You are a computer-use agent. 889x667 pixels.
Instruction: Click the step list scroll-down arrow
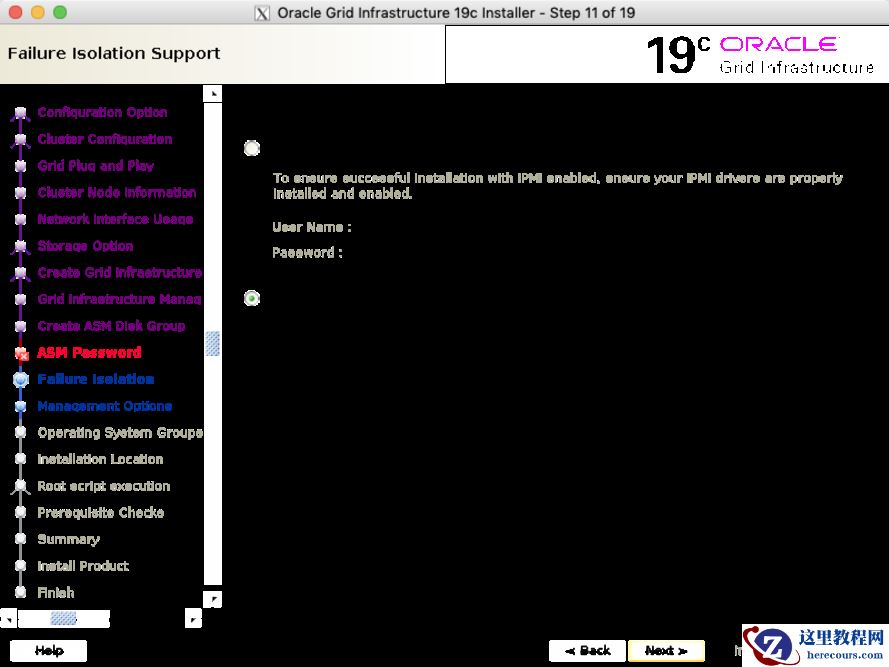point(213,599)
